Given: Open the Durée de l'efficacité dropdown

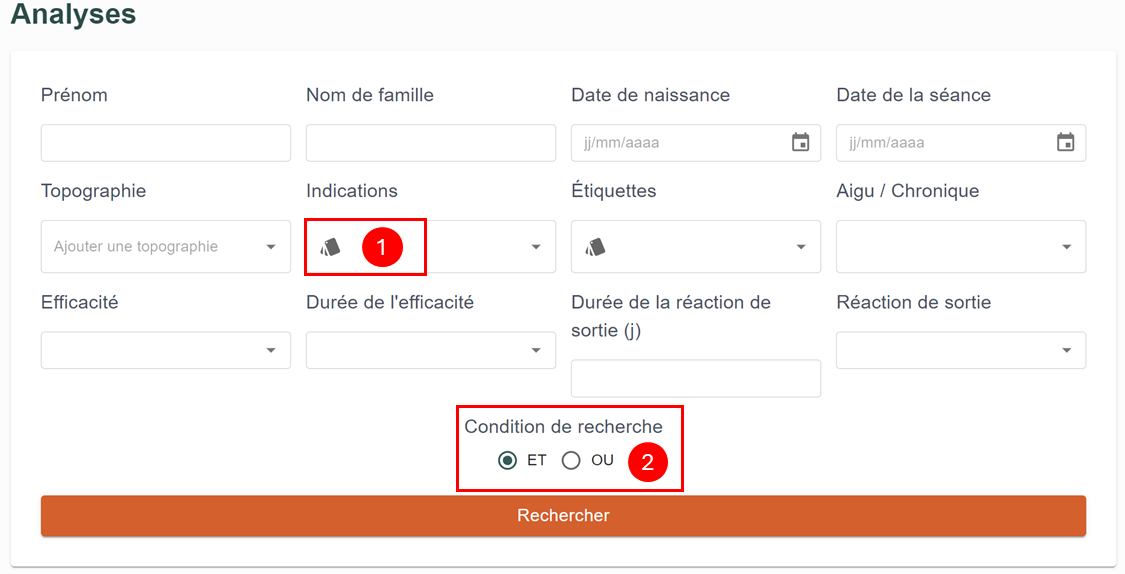Looking at the screenshot, I should 430,350.
